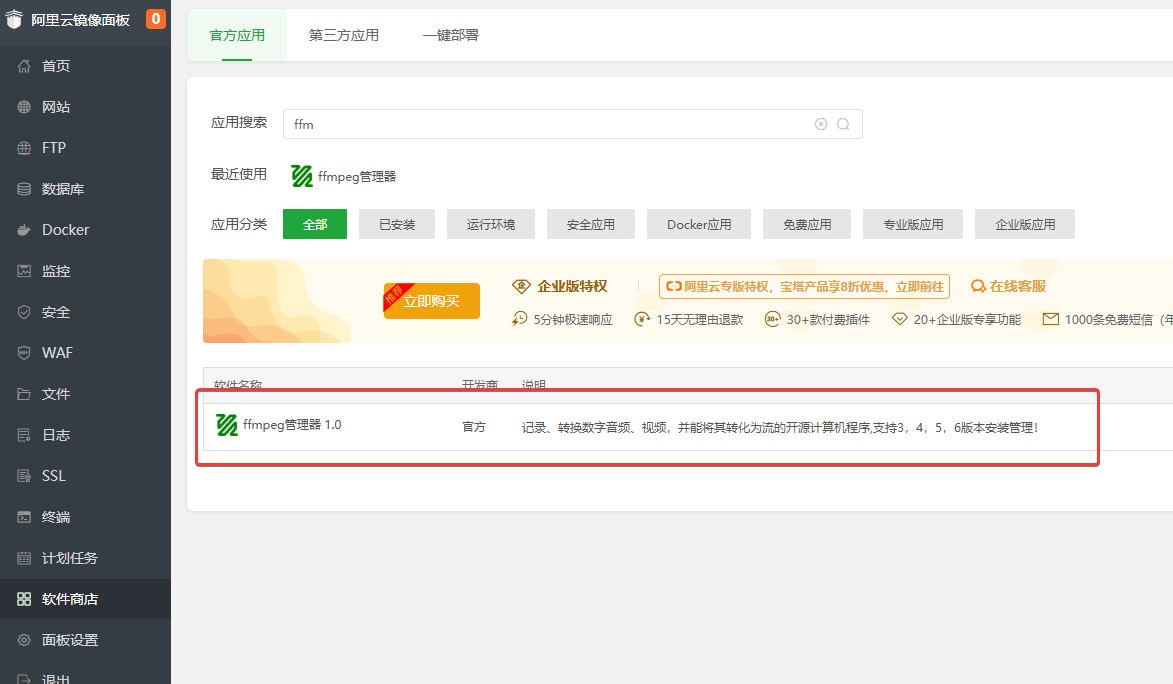
Task: Click the orange notification badge showing 0
Action: click(156, 19)
